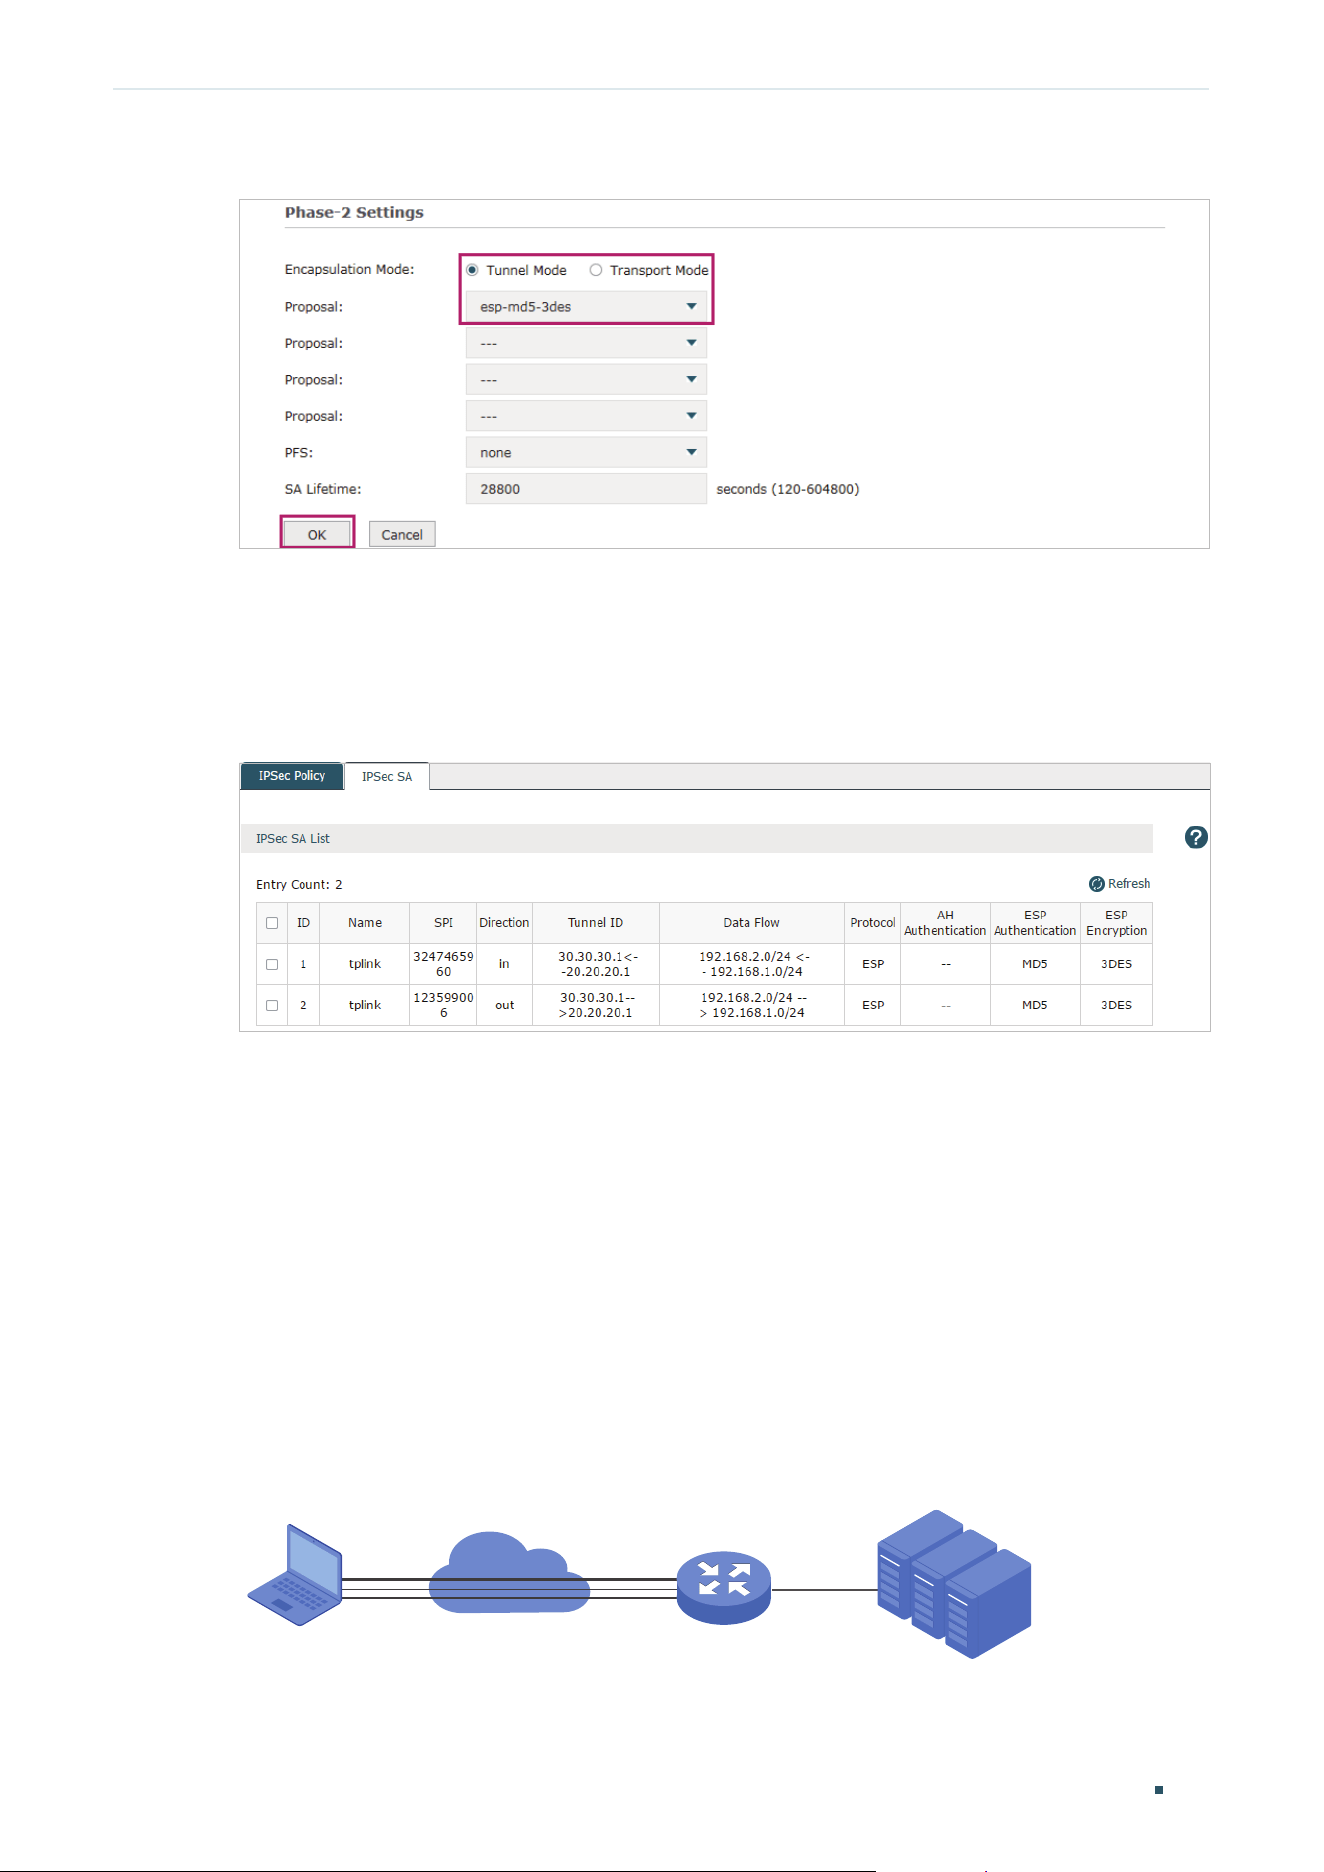The height and width of the screenshot is (1872, 1324).
Task: Click the Entry Count: 2 text
Action: pos(299,885)
